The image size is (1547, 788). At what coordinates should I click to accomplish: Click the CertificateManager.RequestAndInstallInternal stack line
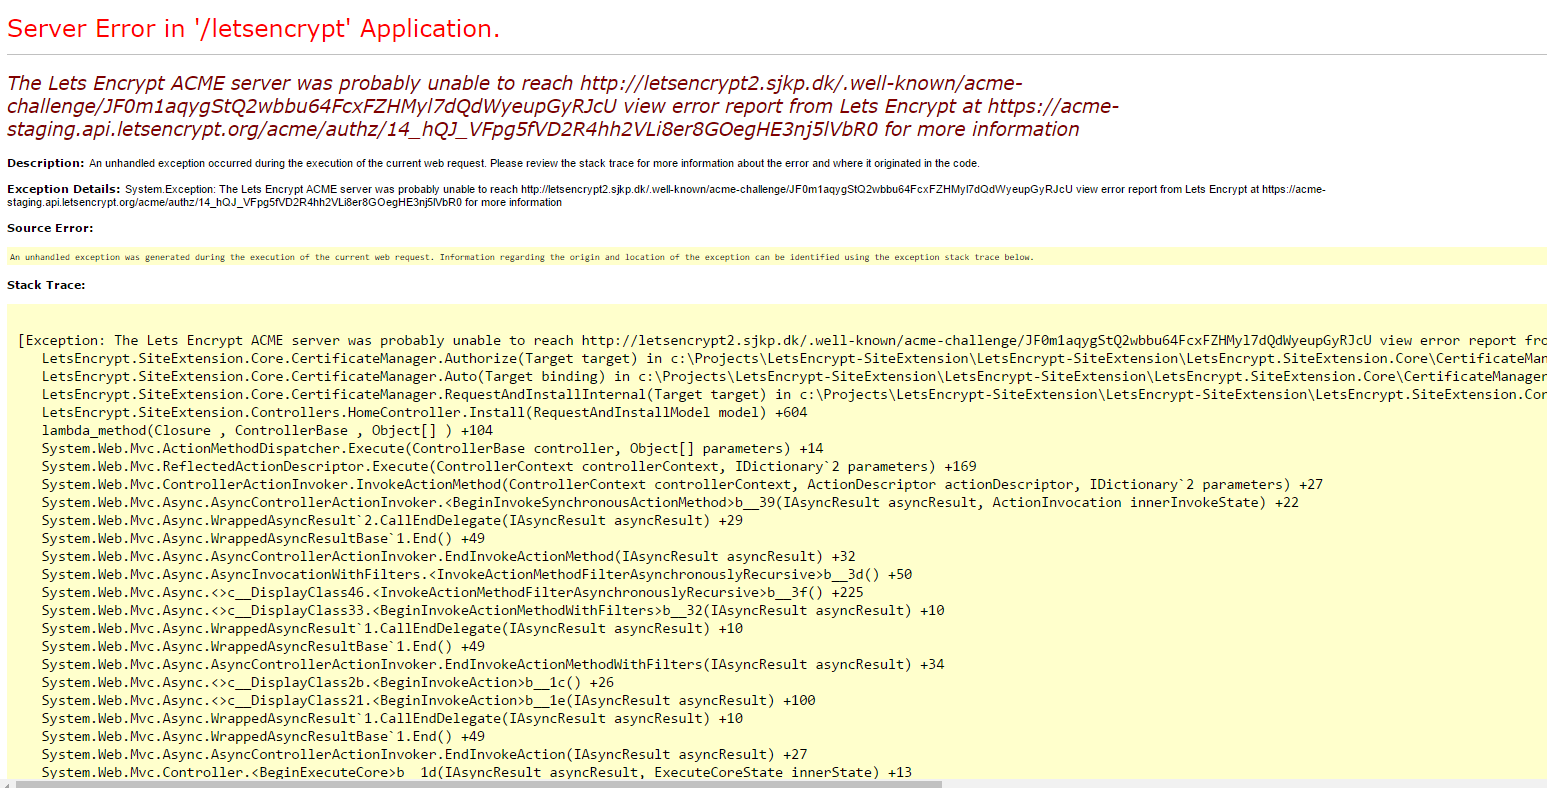(x=794, y=394)
